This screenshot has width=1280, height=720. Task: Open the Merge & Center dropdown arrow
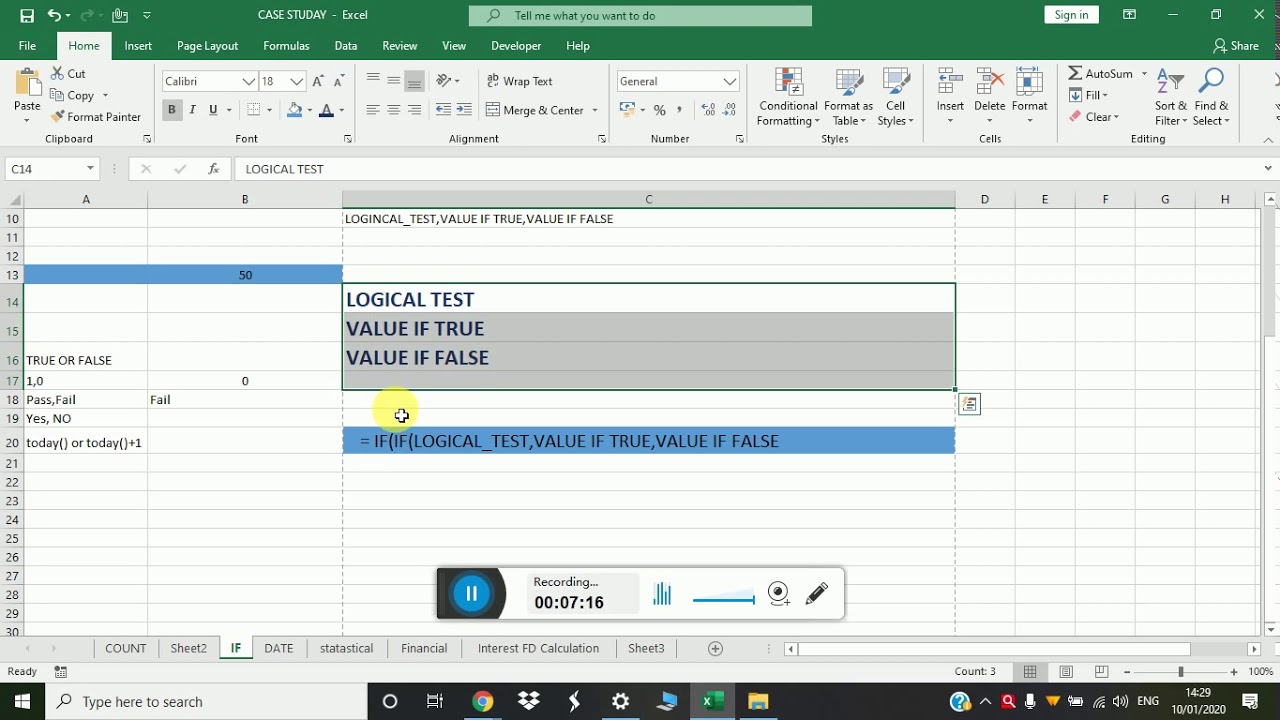[595, 110]
